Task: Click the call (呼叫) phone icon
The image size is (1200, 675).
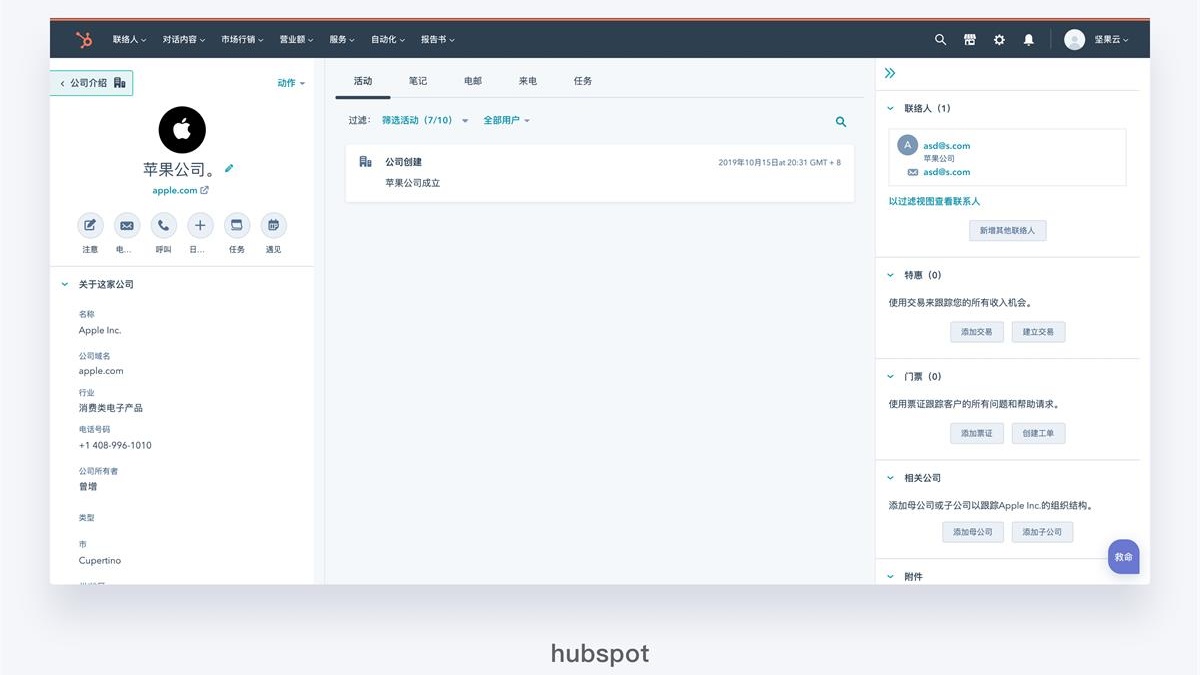Action: click(x=163, y=226)
